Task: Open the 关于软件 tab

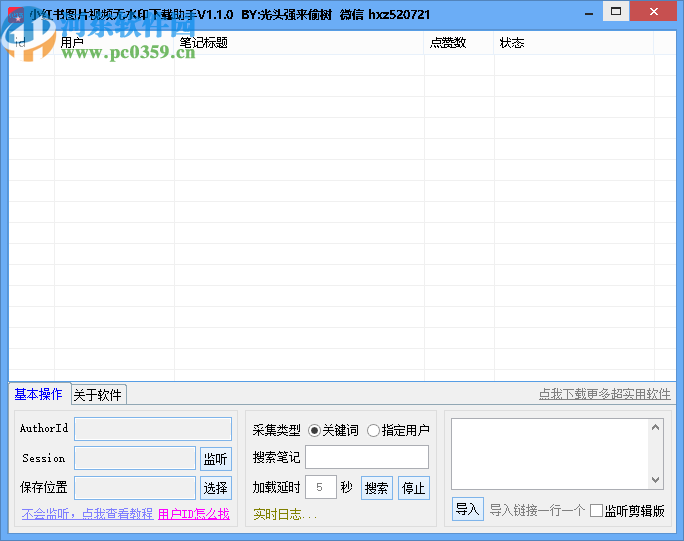Action: pos(98,395)
